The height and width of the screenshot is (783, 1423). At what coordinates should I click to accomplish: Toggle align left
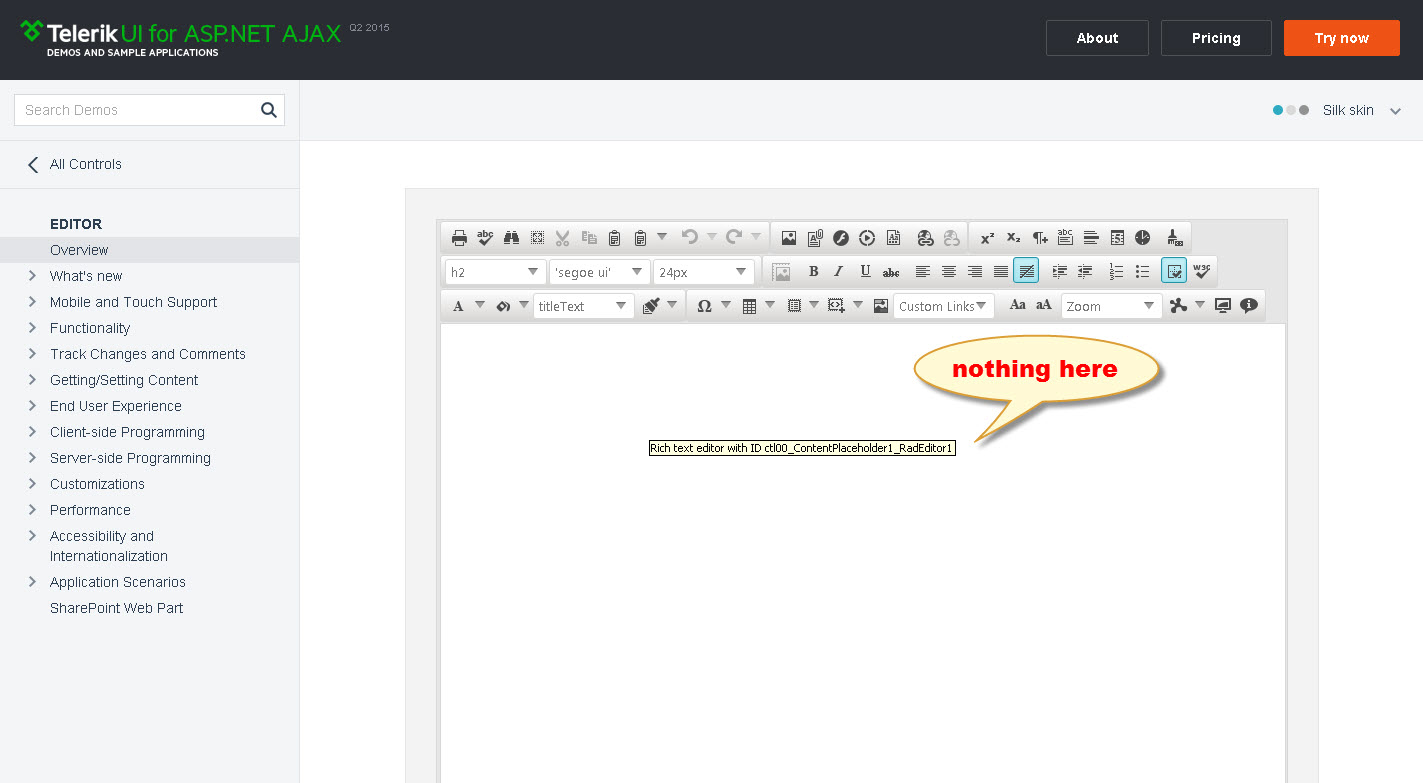click(923, 272)
